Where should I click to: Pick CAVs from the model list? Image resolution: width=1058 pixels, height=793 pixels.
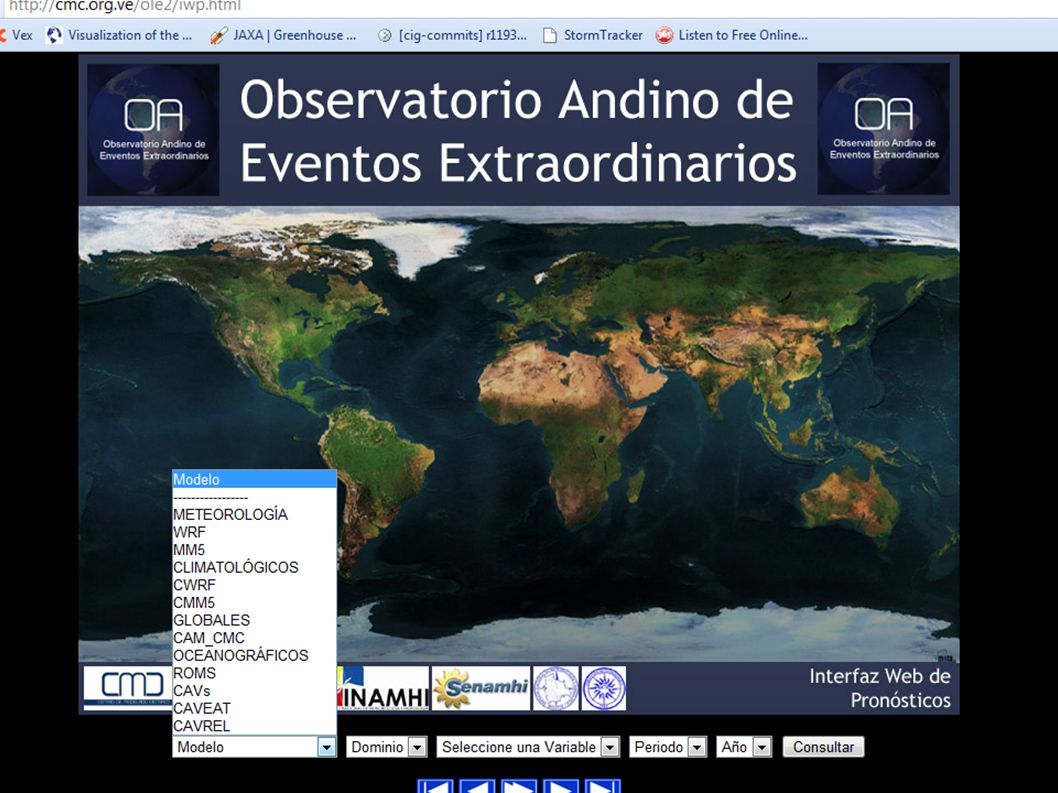point(254,690)
